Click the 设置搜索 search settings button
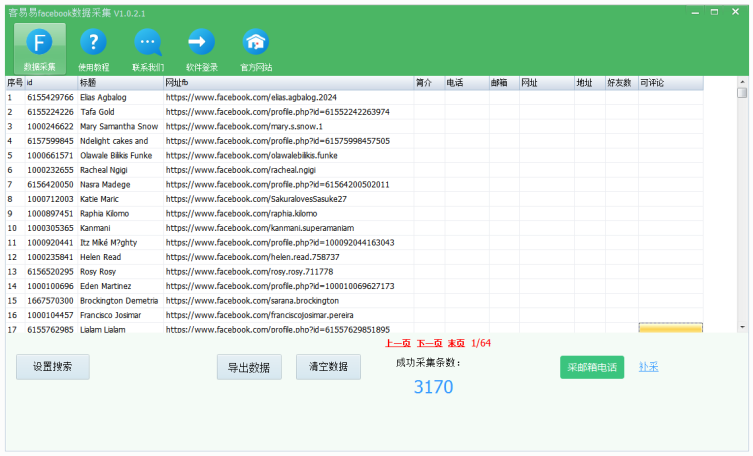 coord(53,367)
